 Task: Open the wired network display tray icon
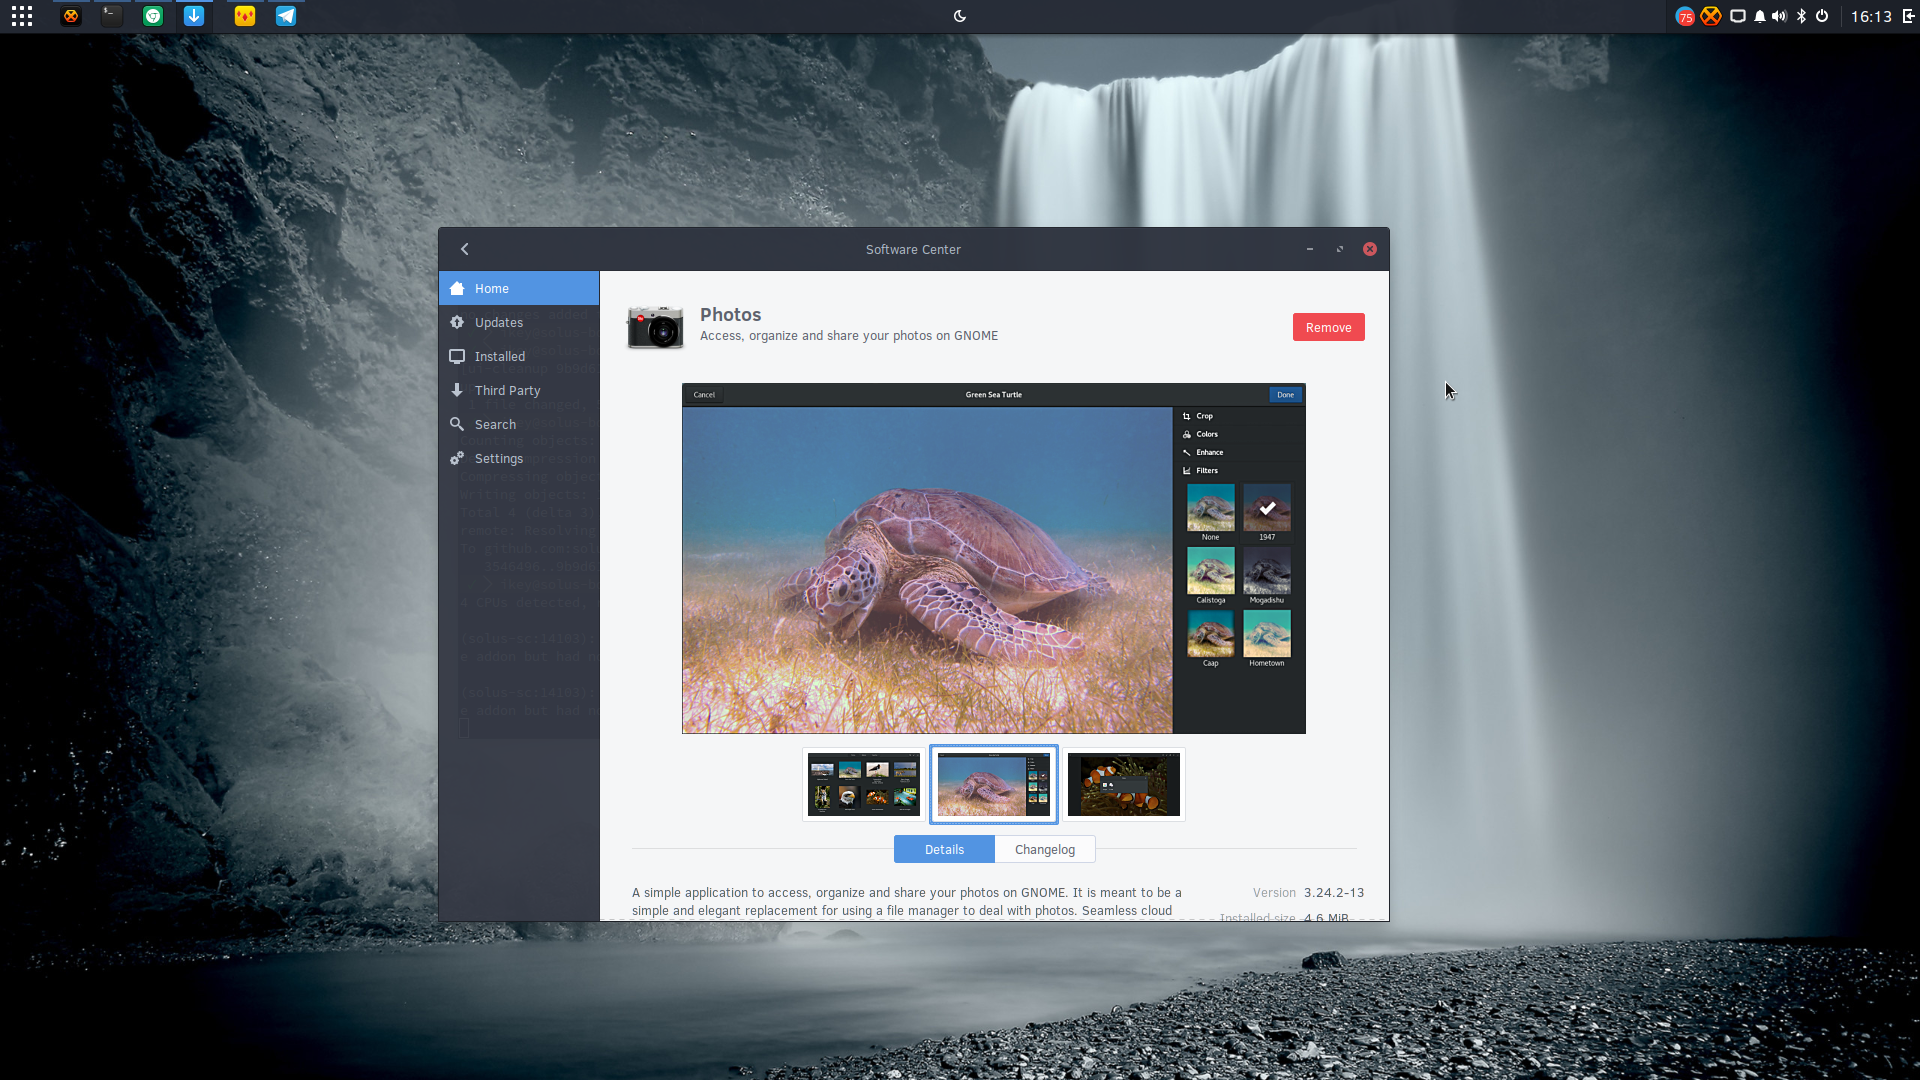(1738, 16)
